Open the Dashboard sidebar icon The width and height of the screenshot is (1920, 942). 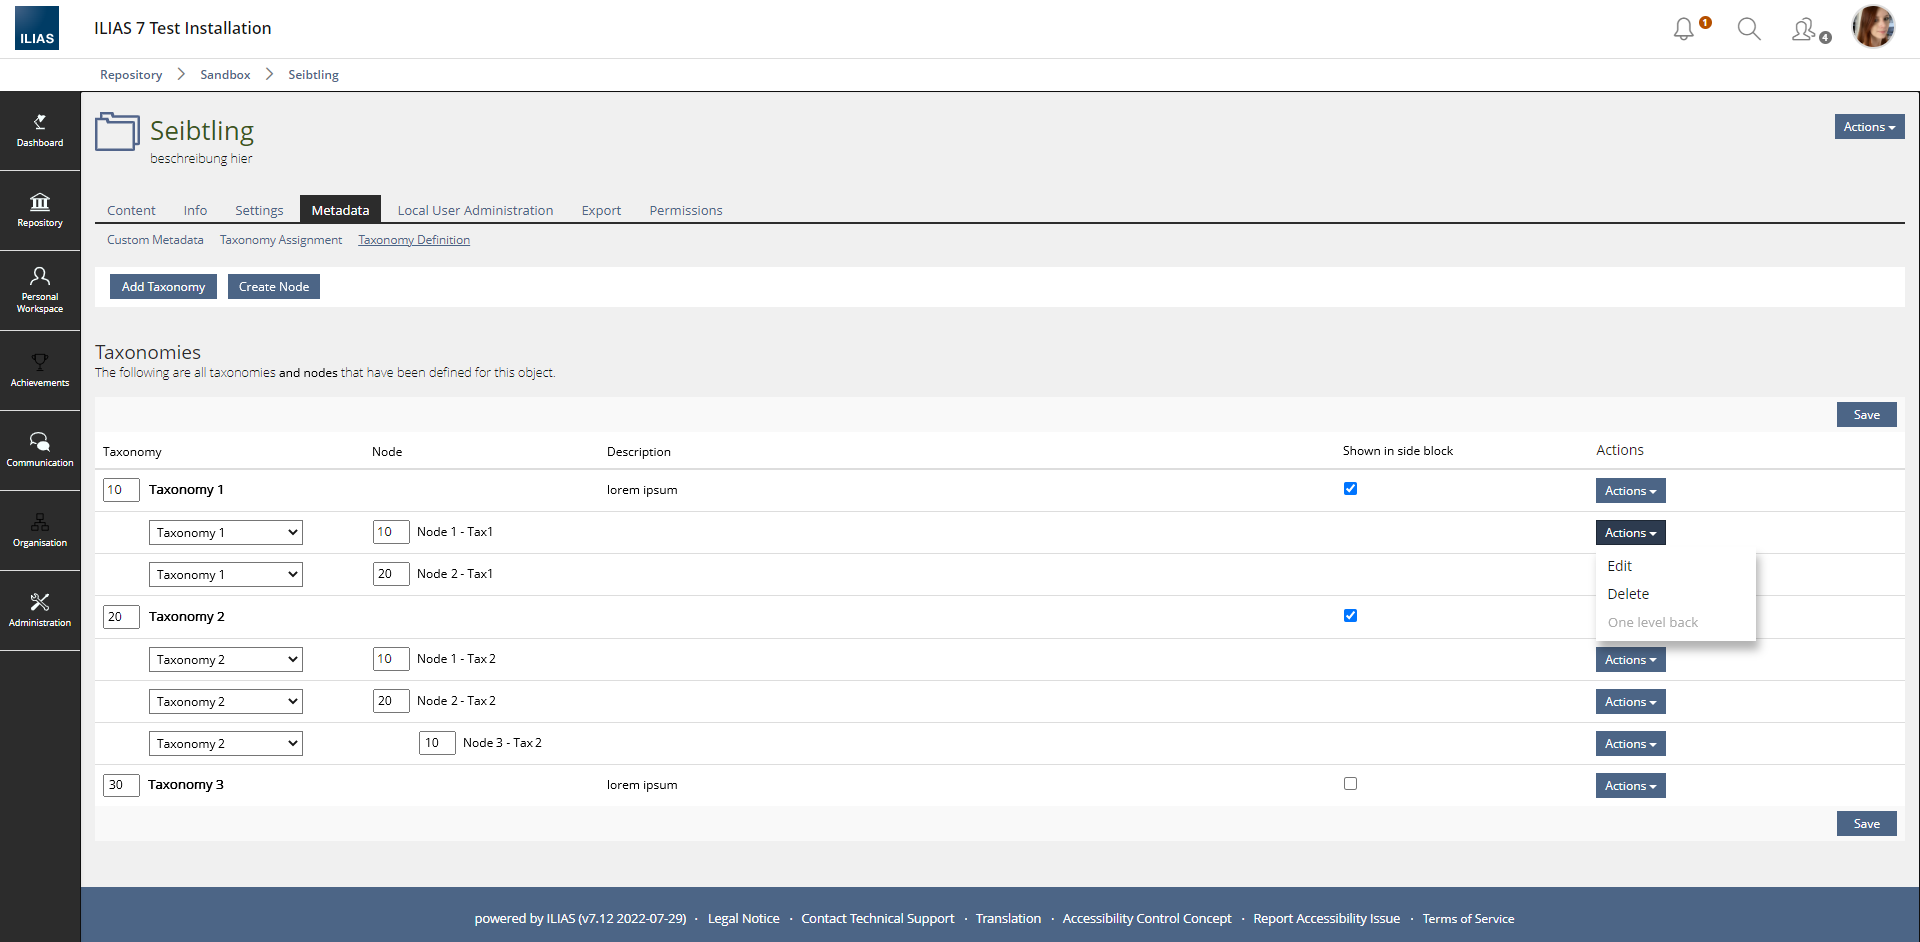click(40, 131)
